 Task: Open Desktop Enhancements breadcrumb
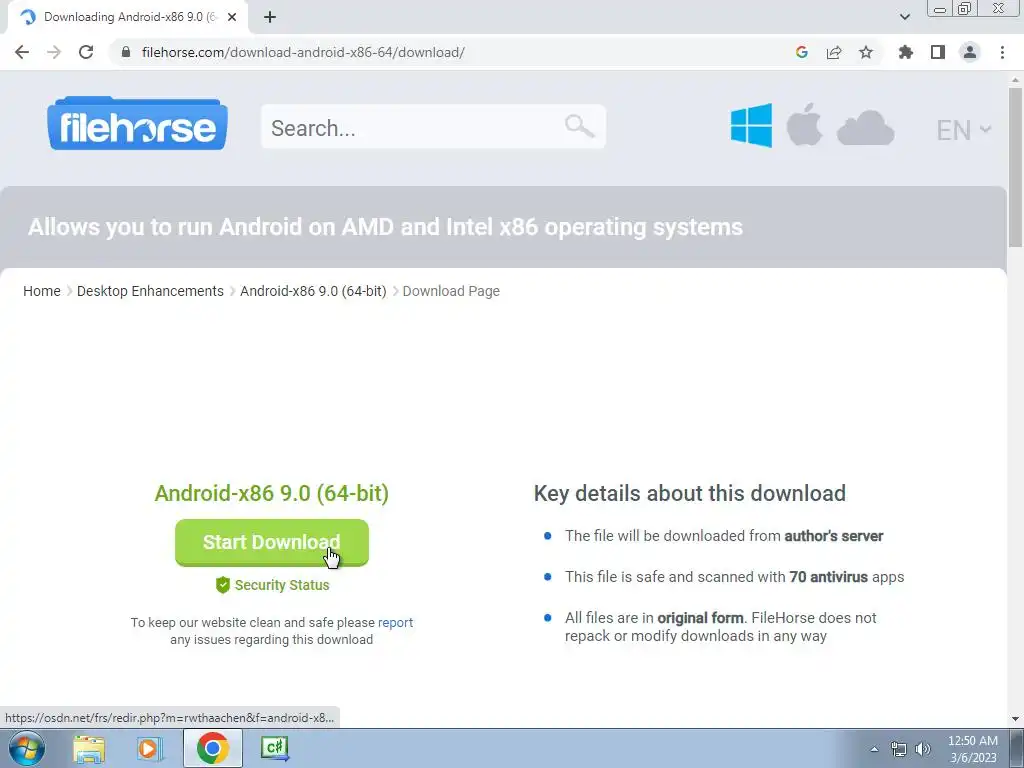tap(150, 291)
